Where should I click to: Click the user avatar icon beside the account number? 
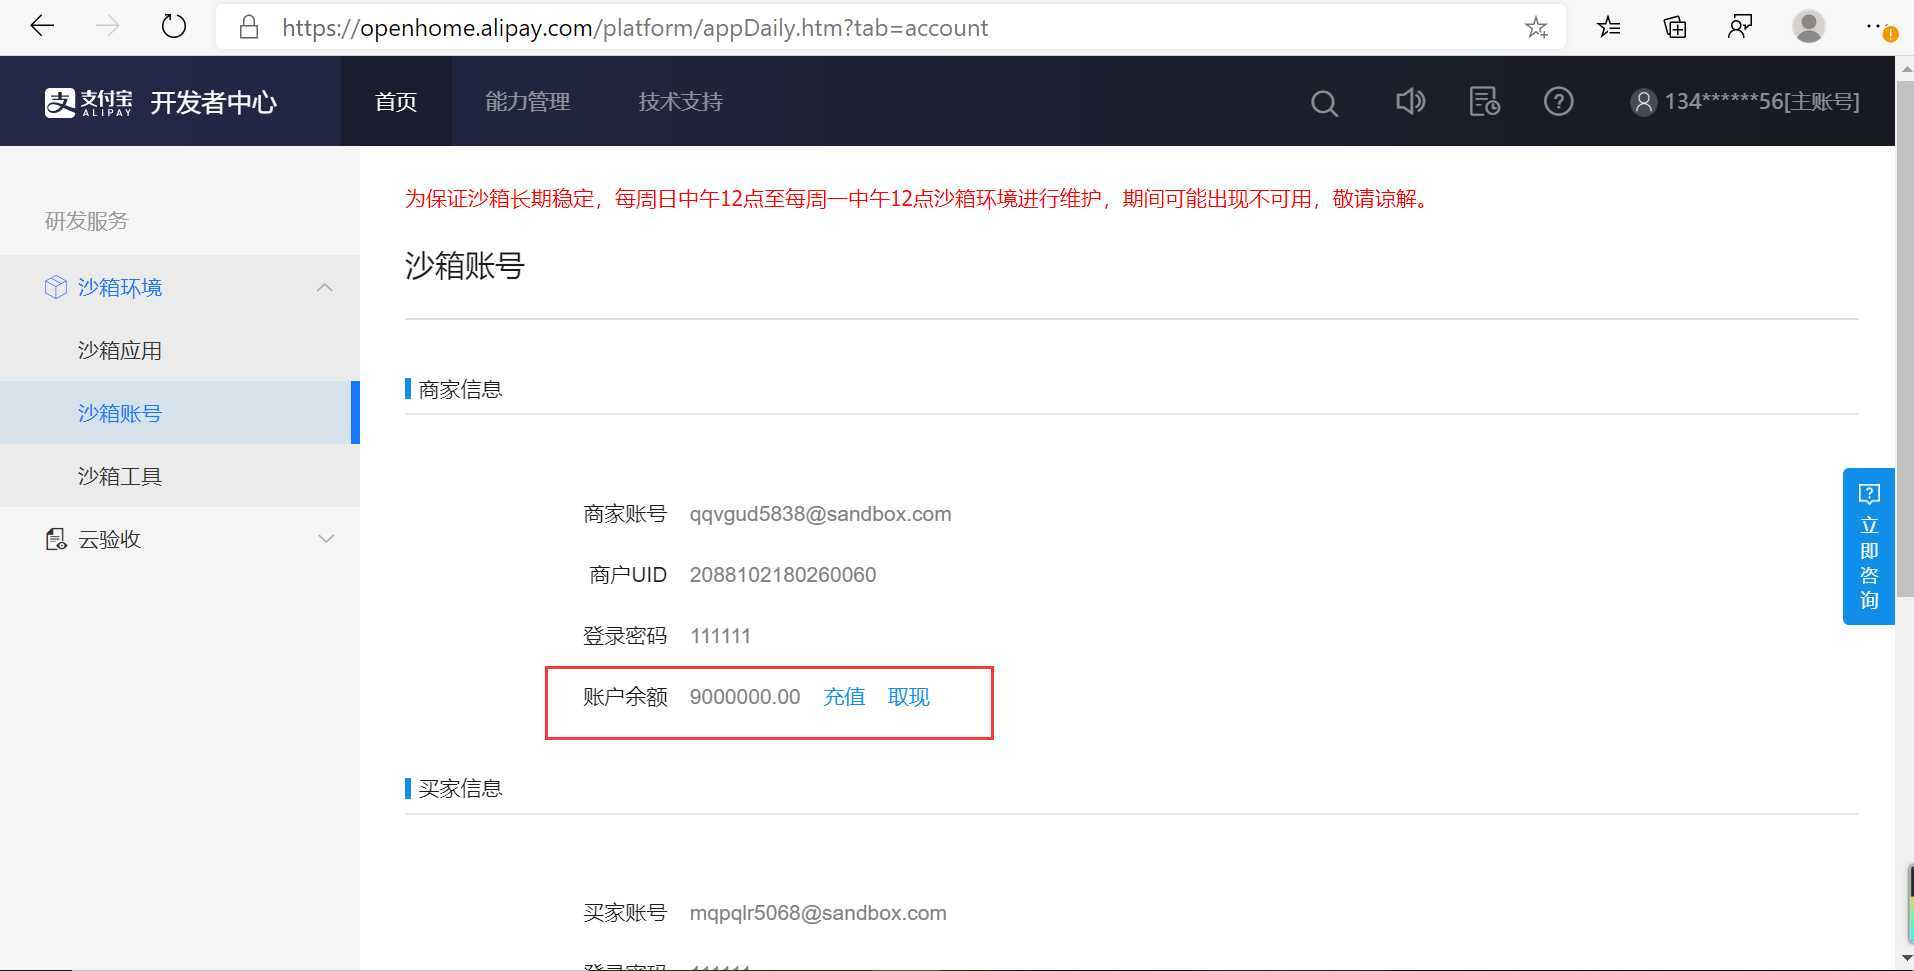point(1643,101)
